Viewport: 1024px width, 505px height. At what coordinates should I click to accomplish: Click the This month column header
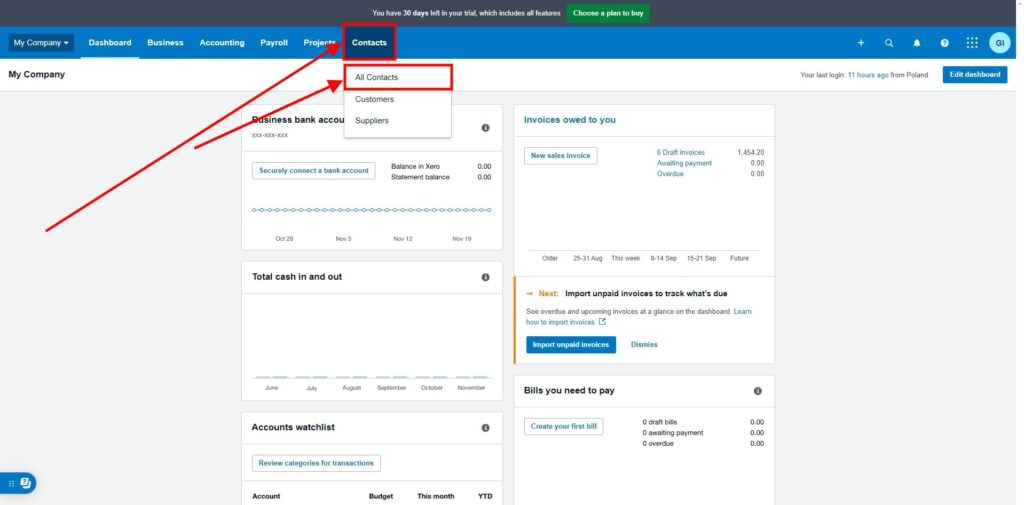pos(436,497)
